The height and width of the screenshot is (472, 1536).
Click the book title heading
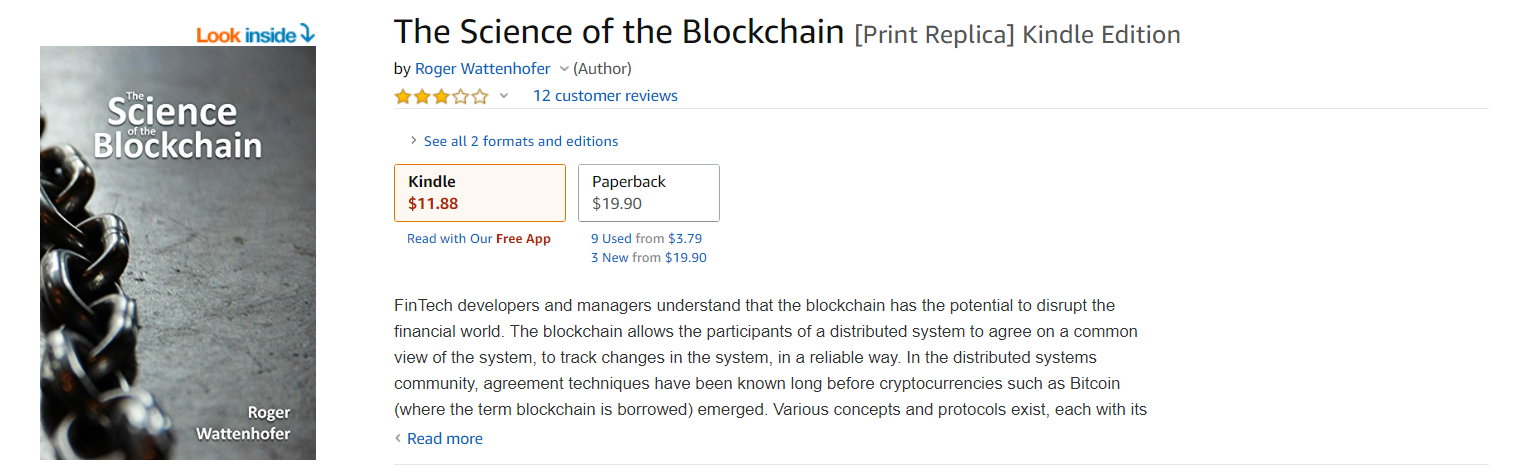point(619,33)
